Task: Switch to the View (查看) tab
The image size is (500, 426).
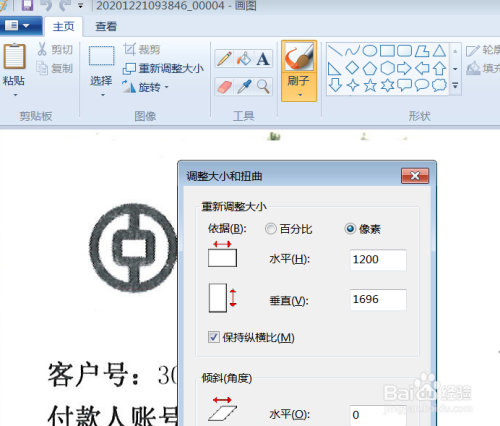Action: coord(106,26)
